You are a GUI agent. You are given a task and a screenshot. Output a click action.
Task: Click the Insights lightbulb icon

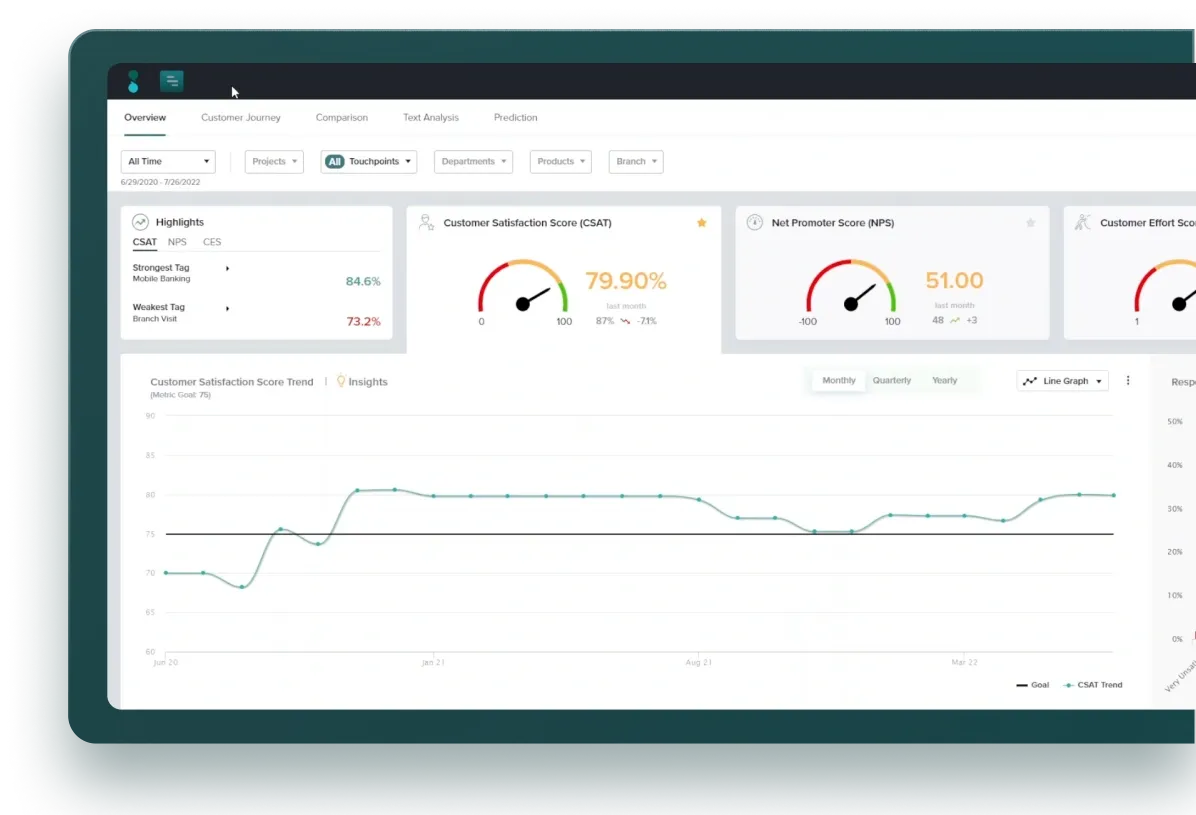pyautogui.click(x=341, y=381)
